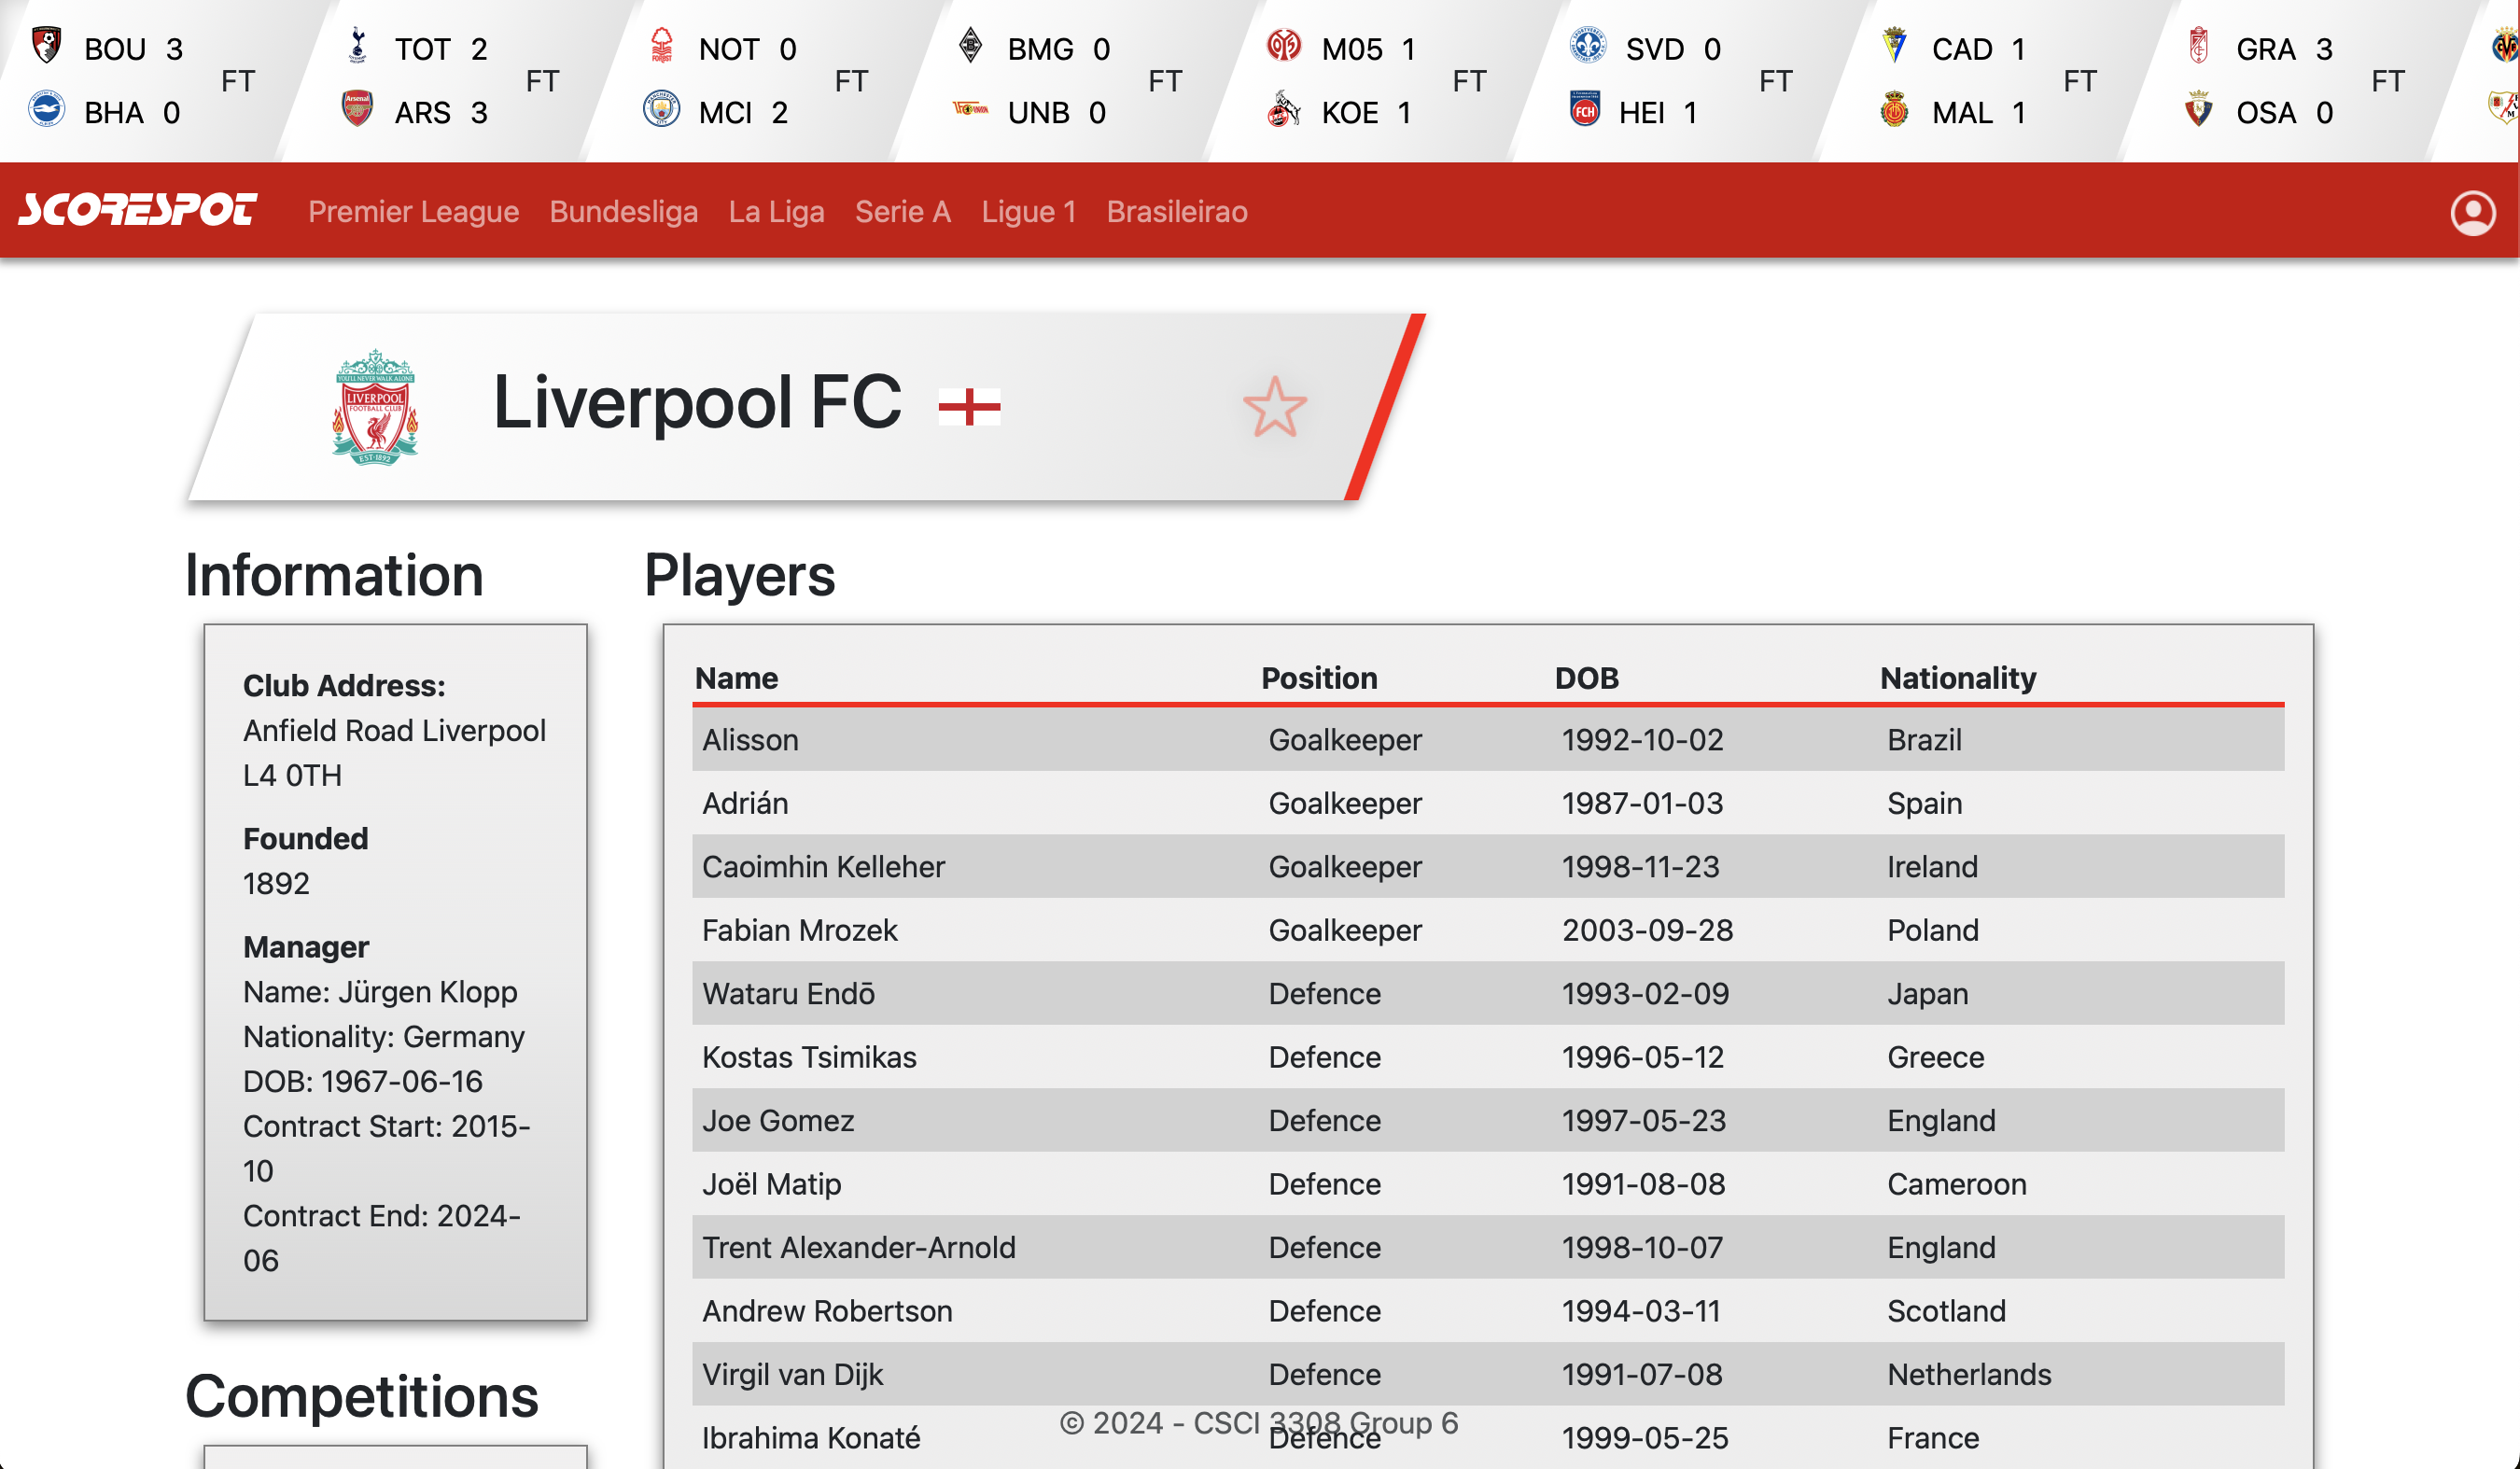This screenshot has width=2520, height=1469.
Task: Click the user profile icon
Action: [2472, 212]
